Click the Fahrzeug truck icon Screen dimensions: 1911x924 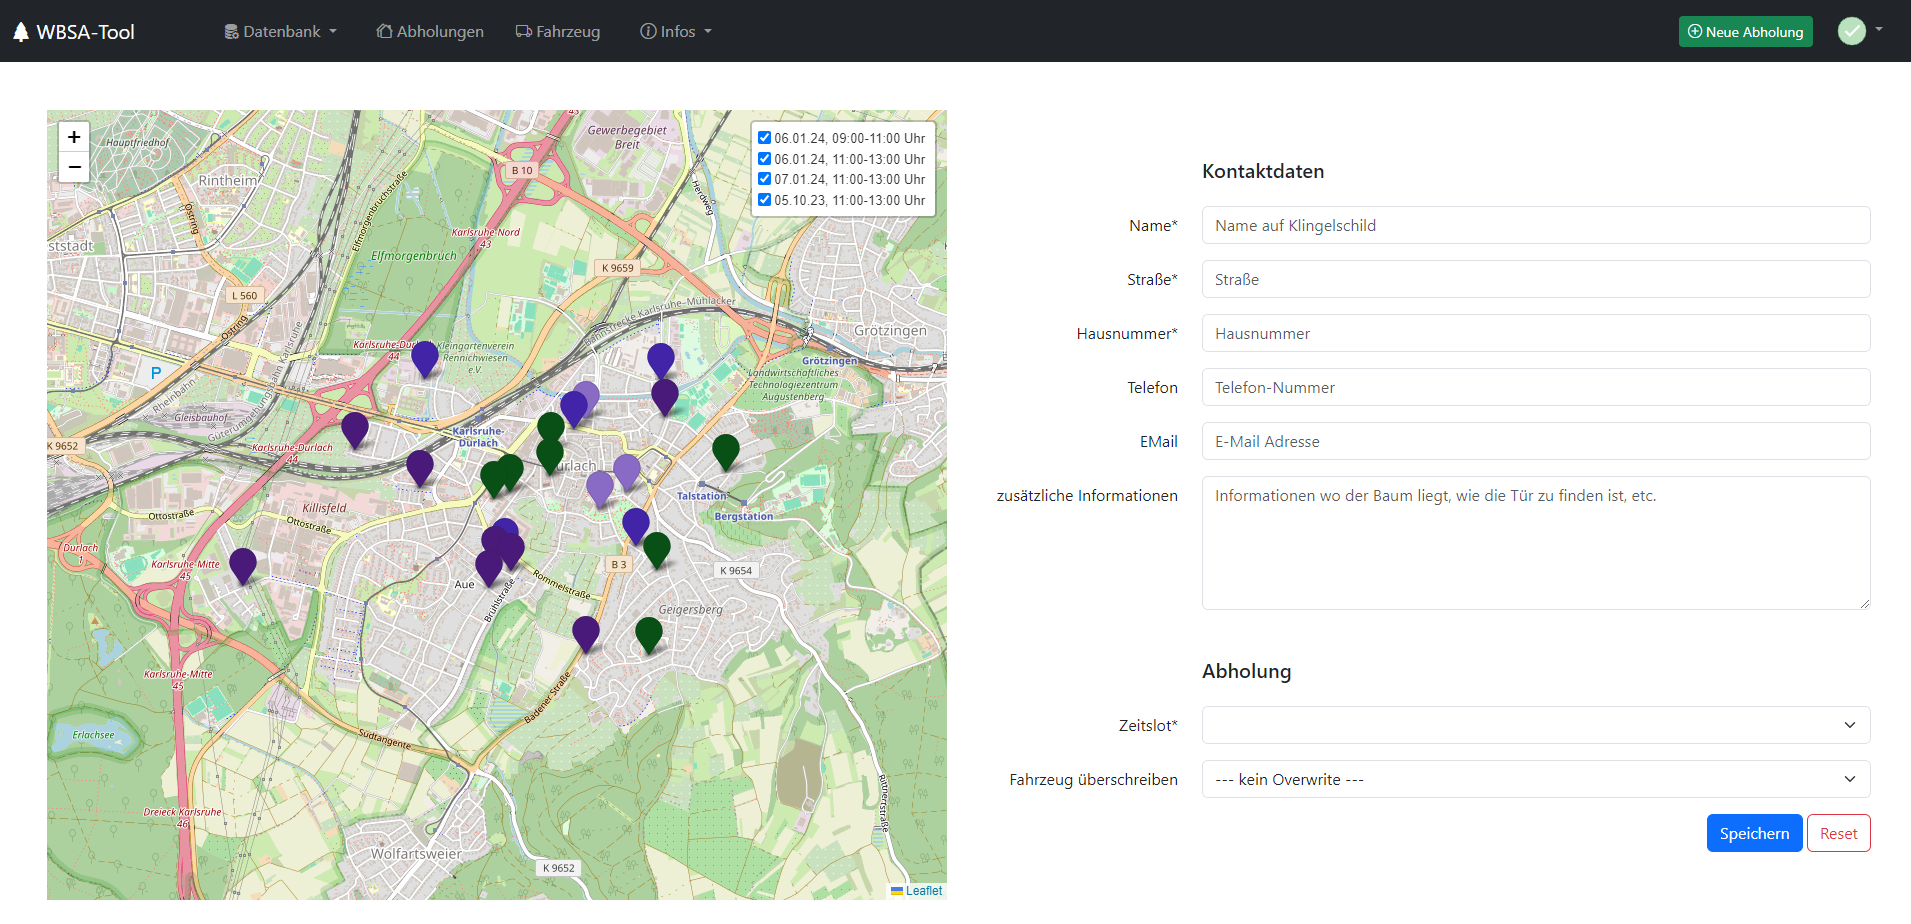523,31
